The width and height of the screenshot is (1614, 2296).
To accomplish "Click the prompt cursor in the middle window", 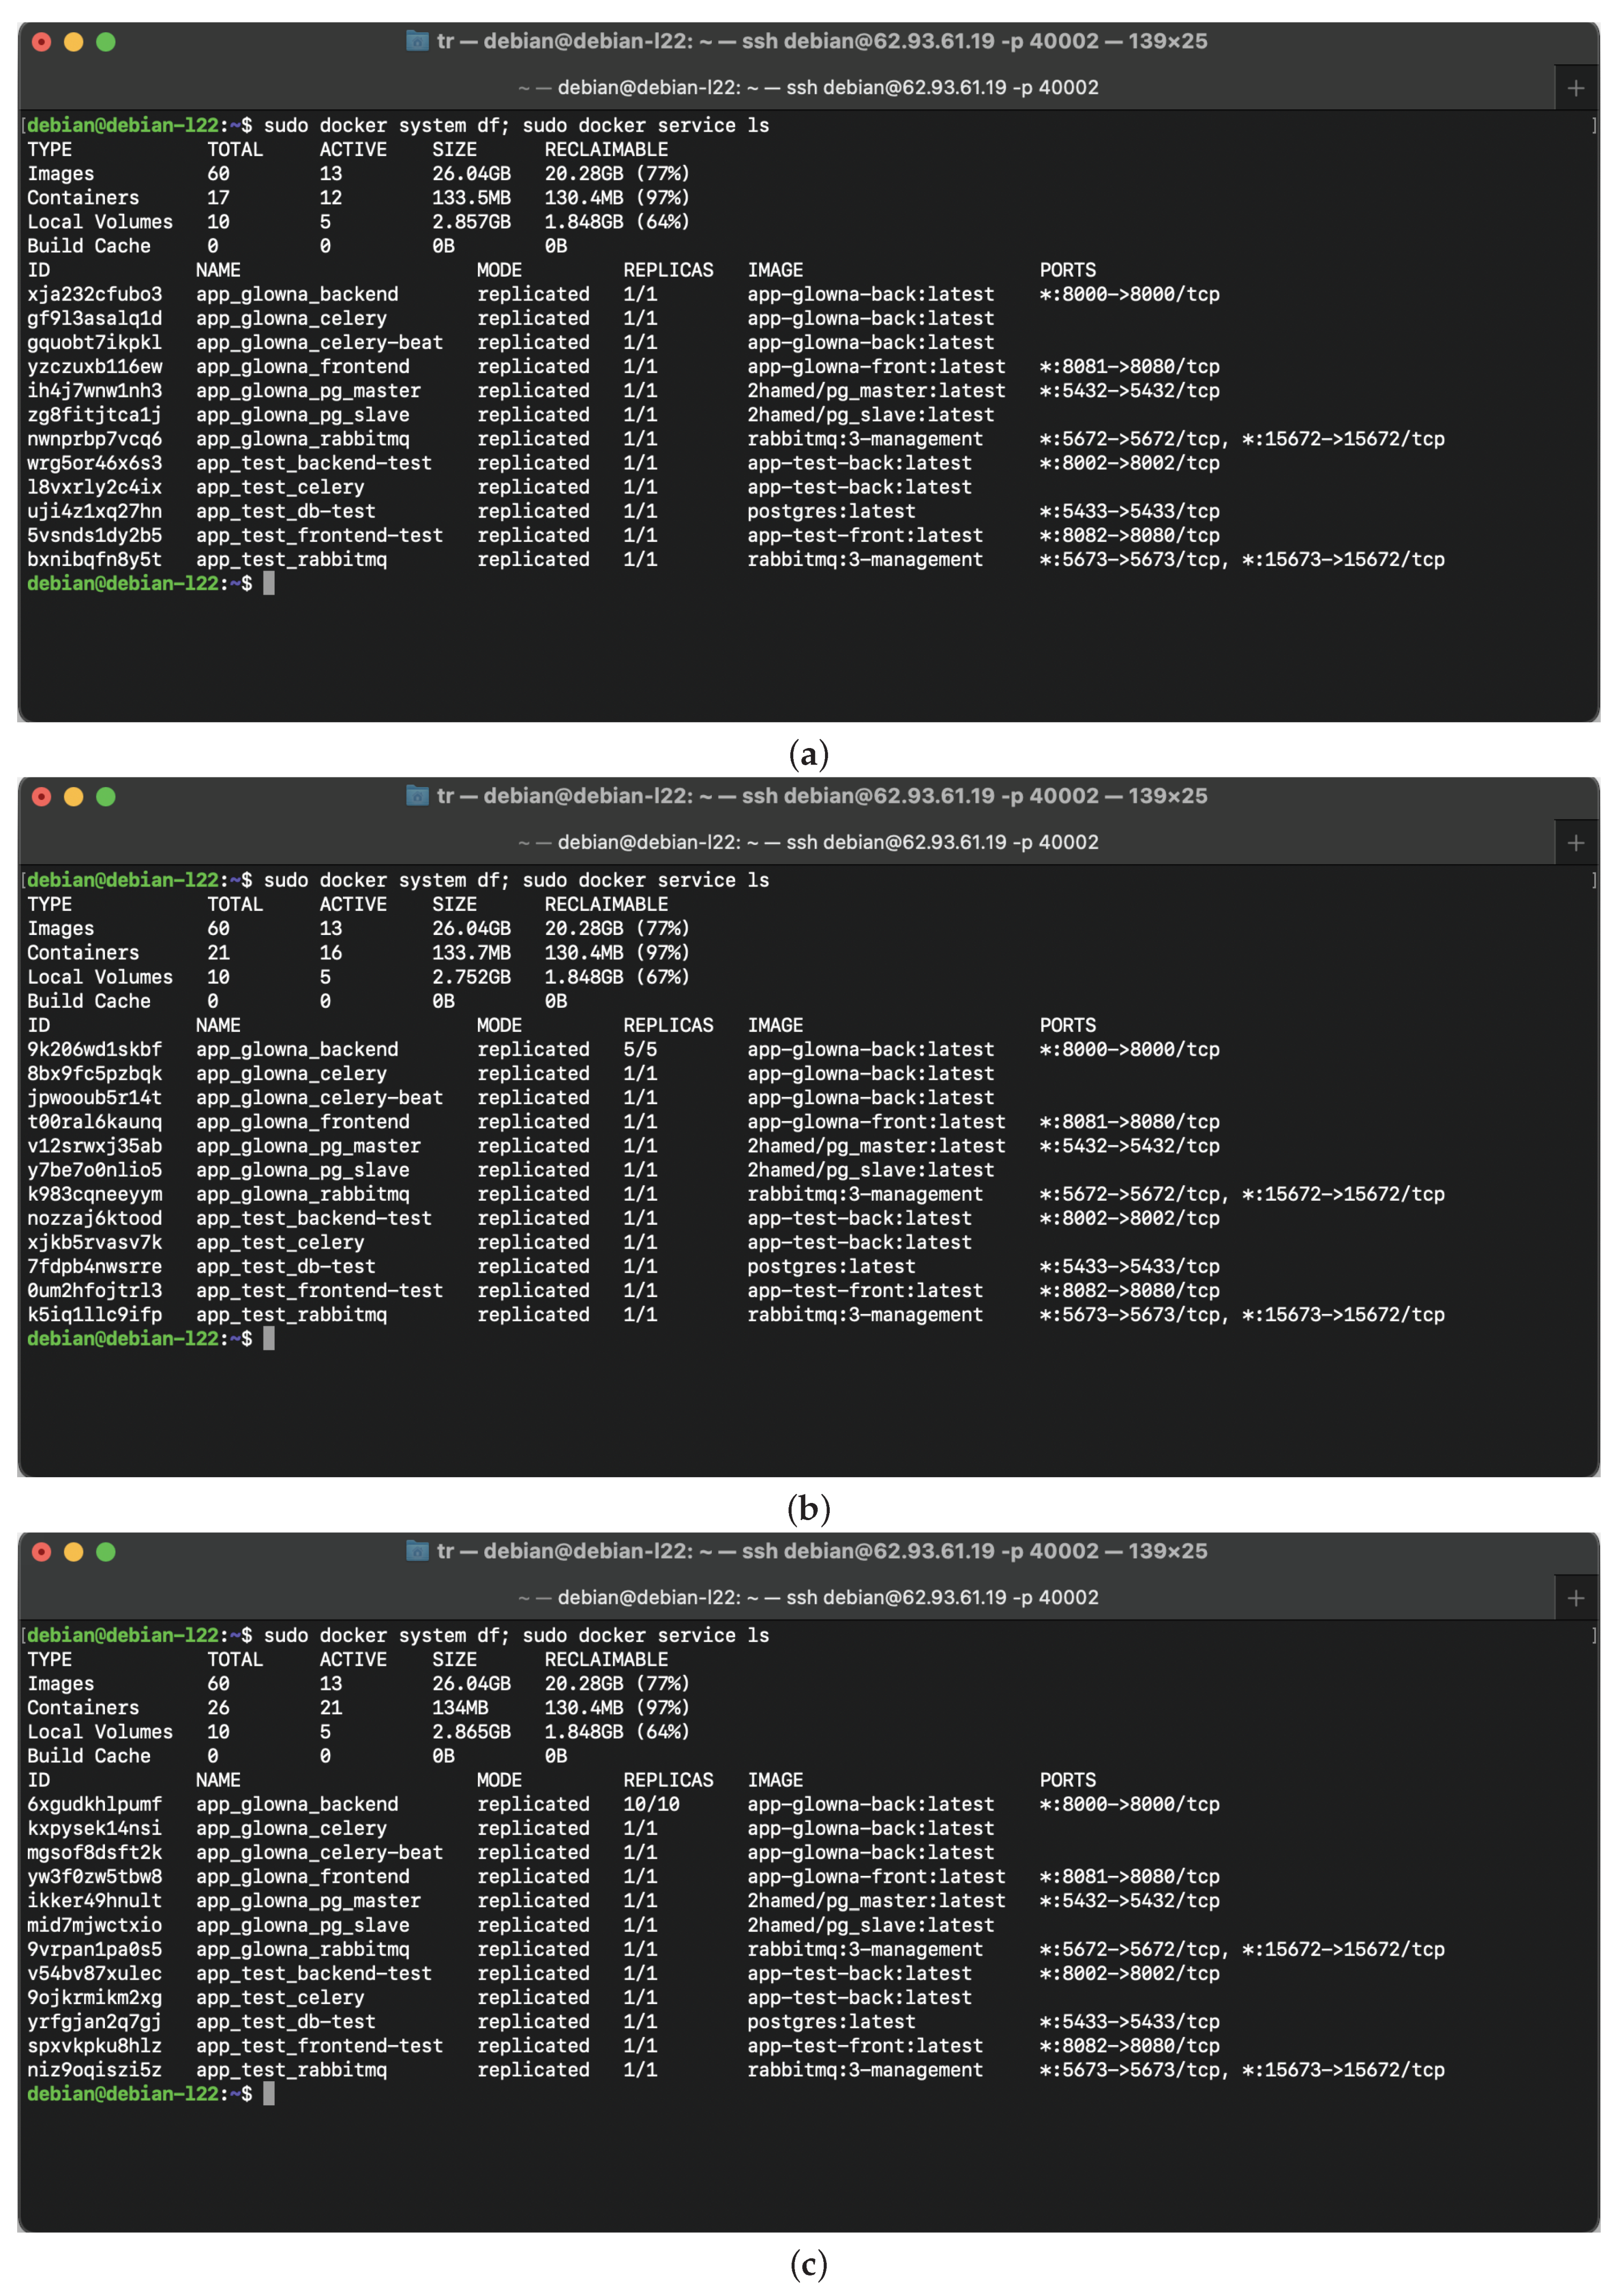I will (268, 1339).
